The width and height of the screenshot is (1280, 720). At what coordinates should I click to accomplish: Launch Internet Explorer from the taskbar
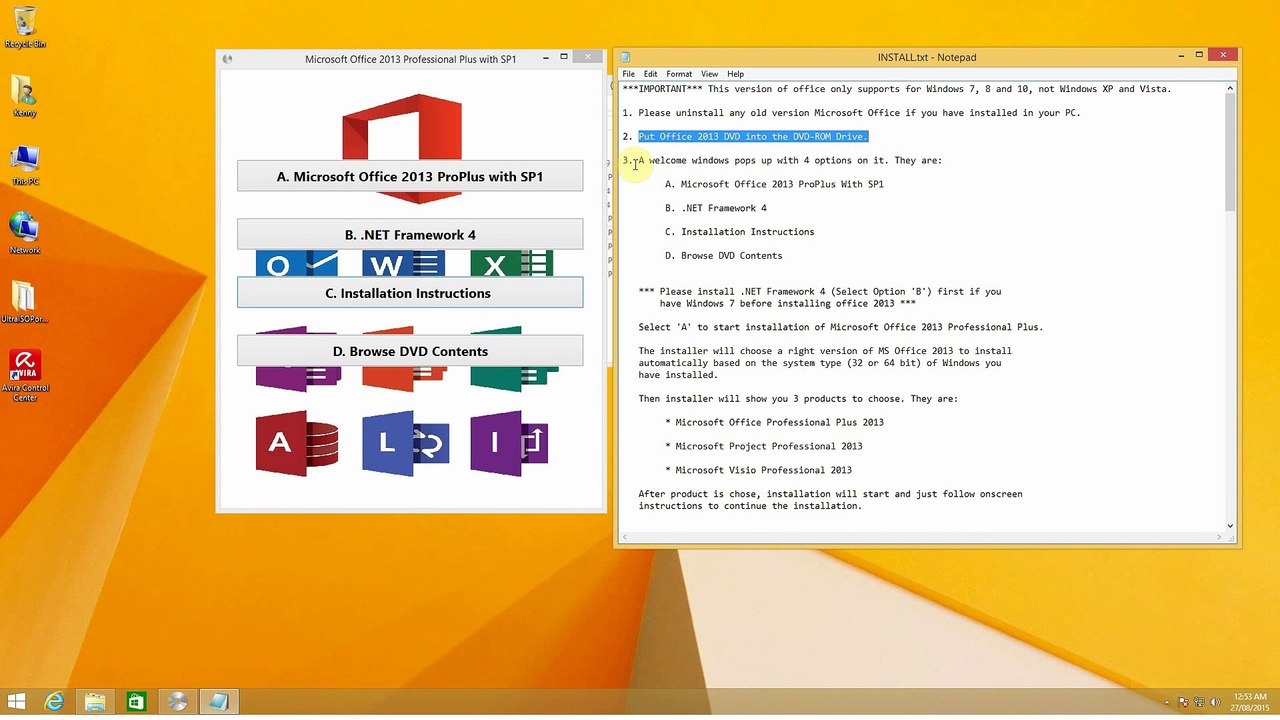(x=54, y=702)
